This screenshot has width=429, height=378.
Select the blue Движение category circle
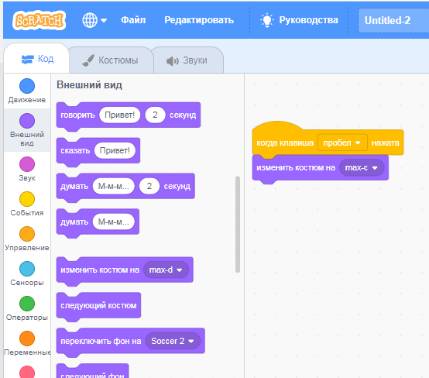point(27,86)
